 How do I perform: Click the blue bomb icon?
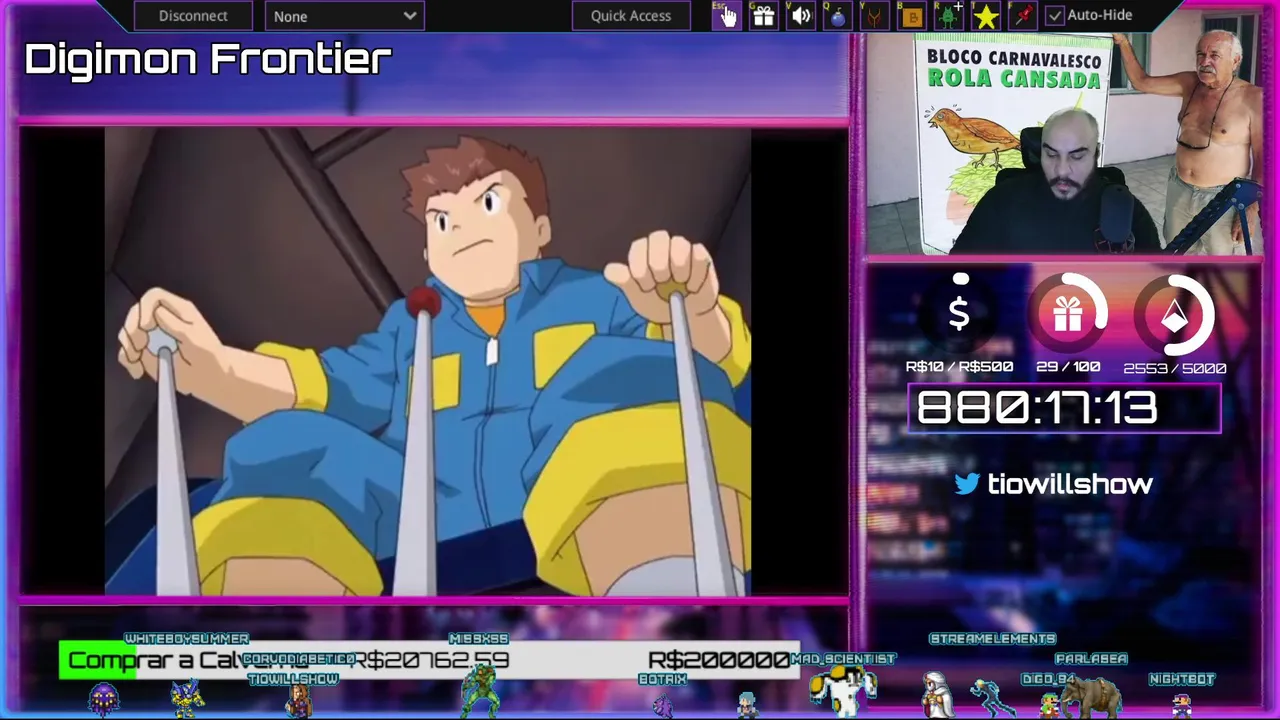click(x=837, y=15)
